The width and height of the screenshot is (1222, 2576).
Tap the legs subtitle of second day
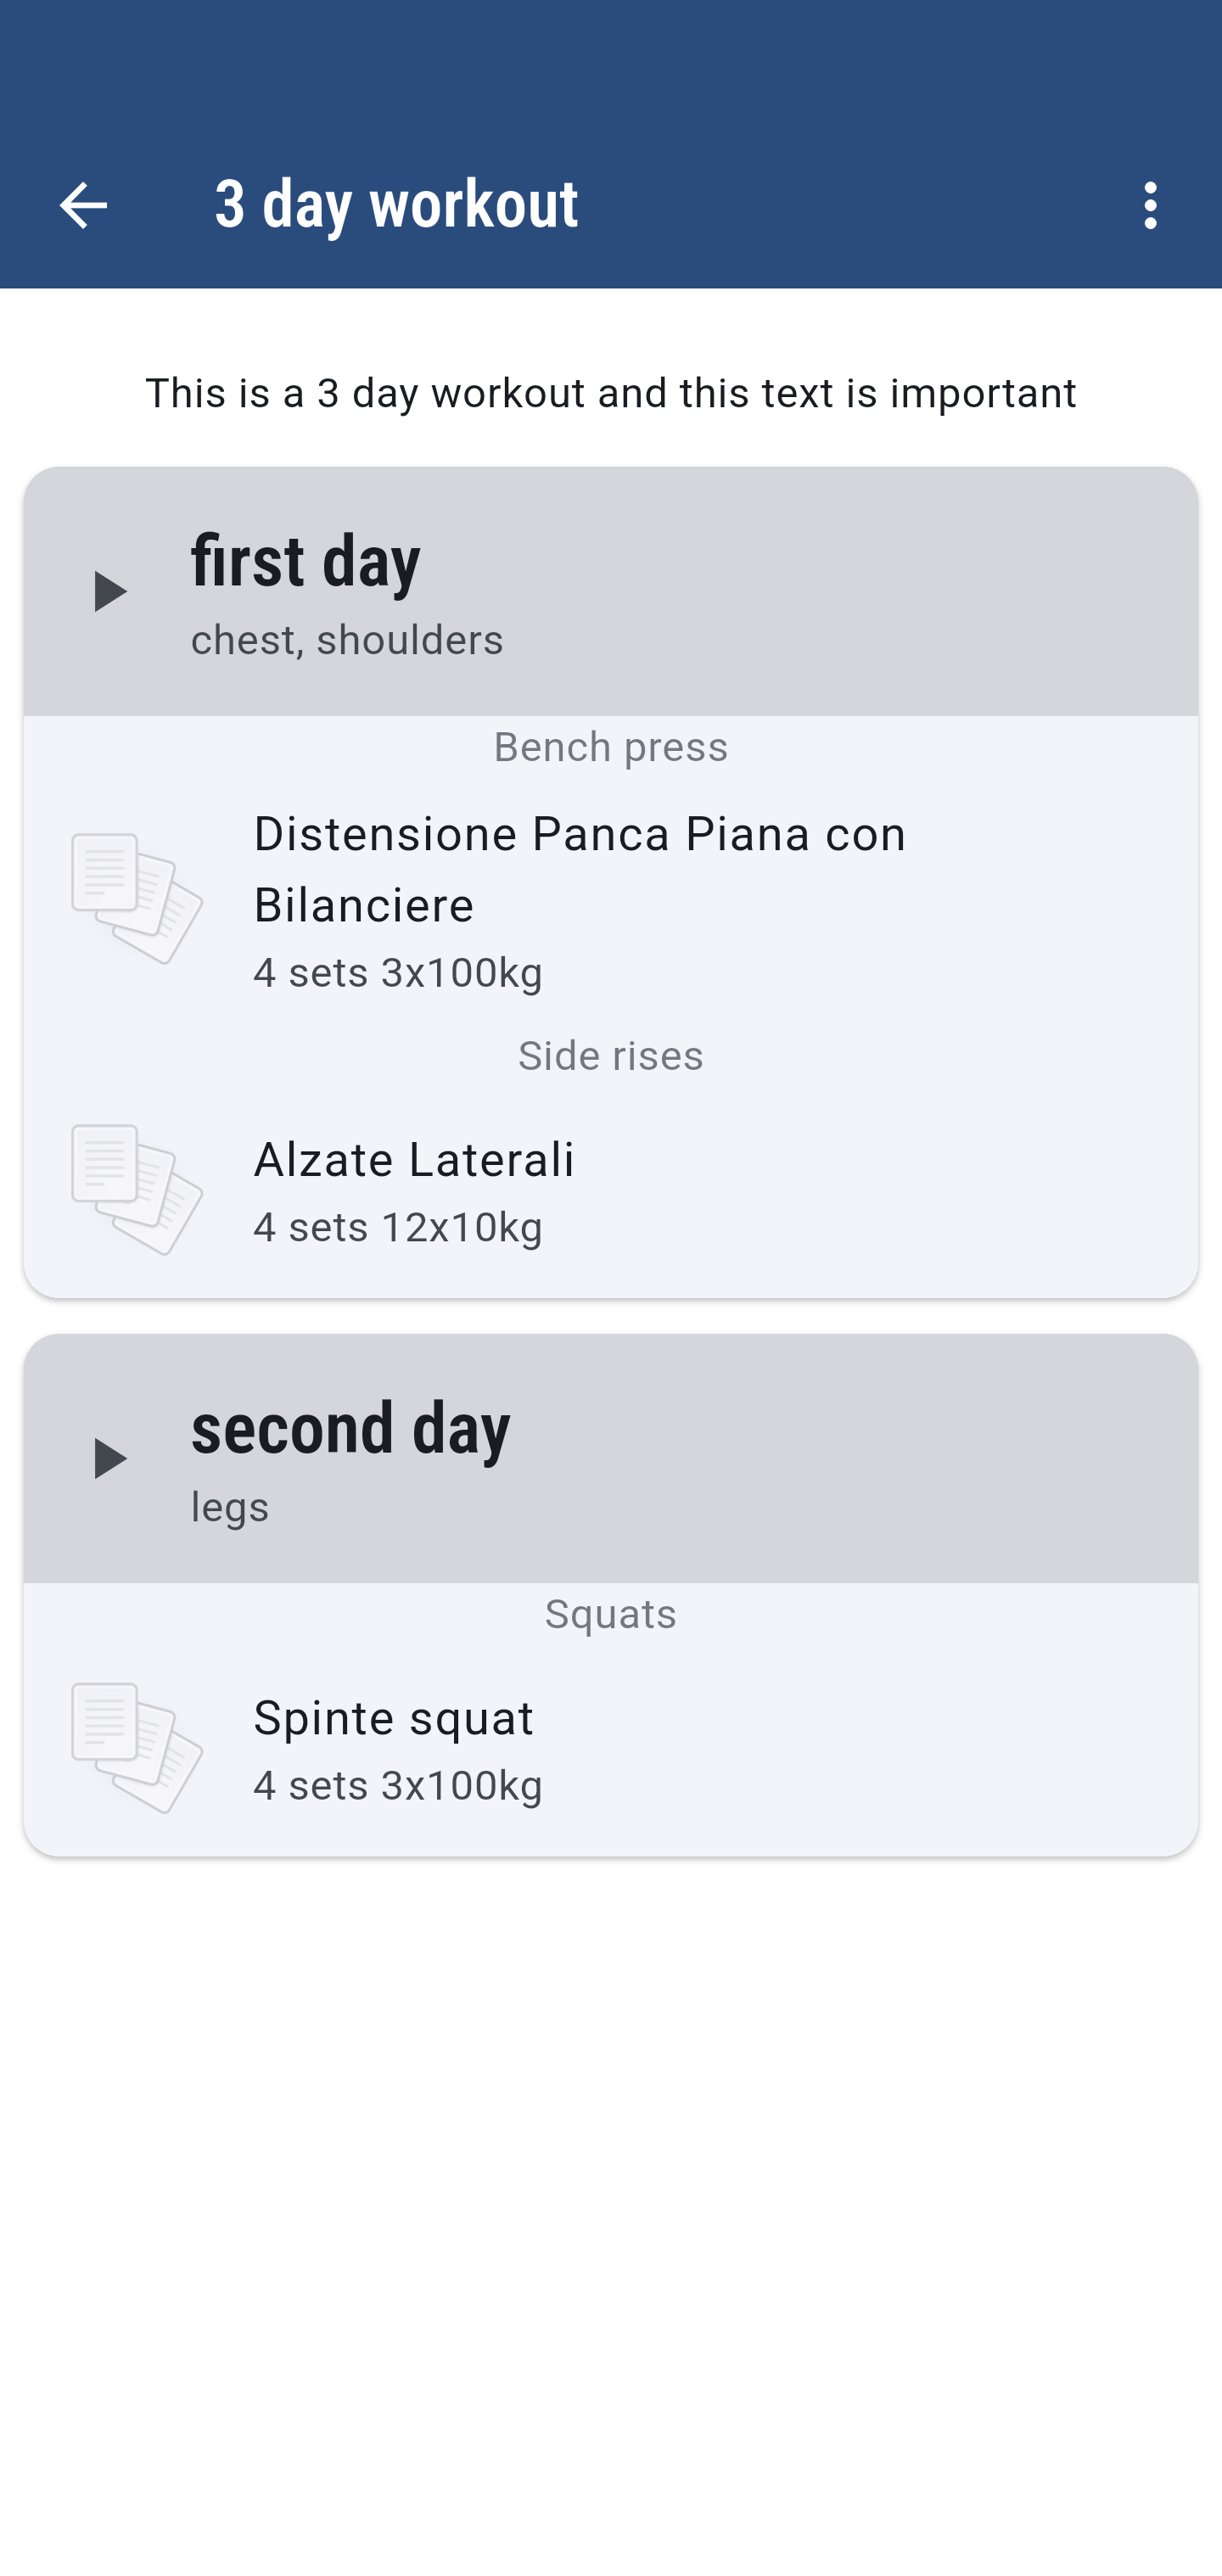coord(230,1507)
